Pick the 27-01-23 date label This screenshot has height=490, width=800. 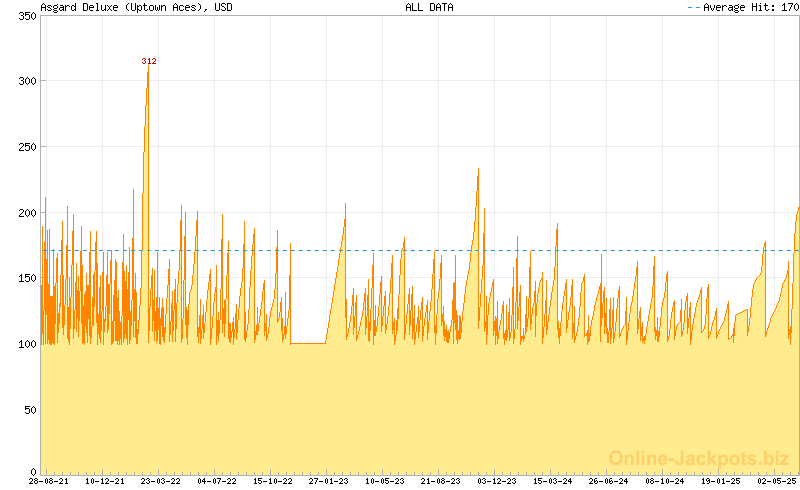(329, 481)
